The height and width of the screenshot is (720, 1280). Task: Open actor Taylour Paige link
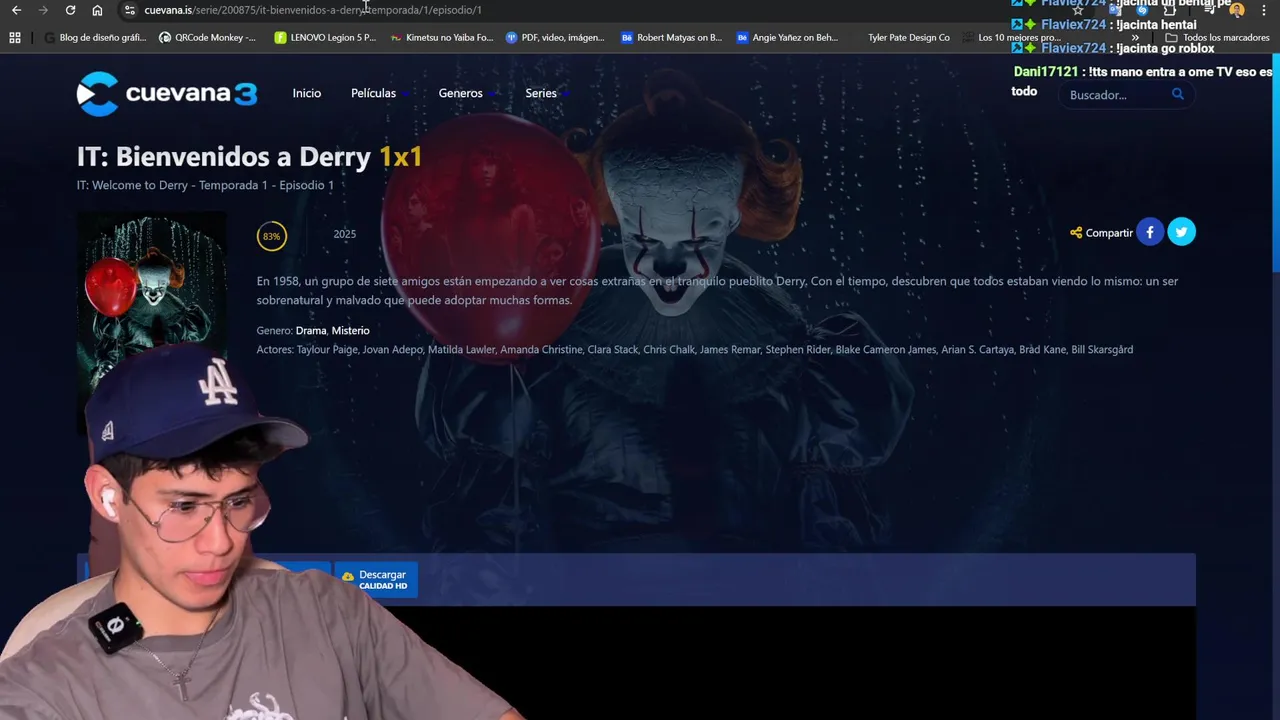pos(326,350)
